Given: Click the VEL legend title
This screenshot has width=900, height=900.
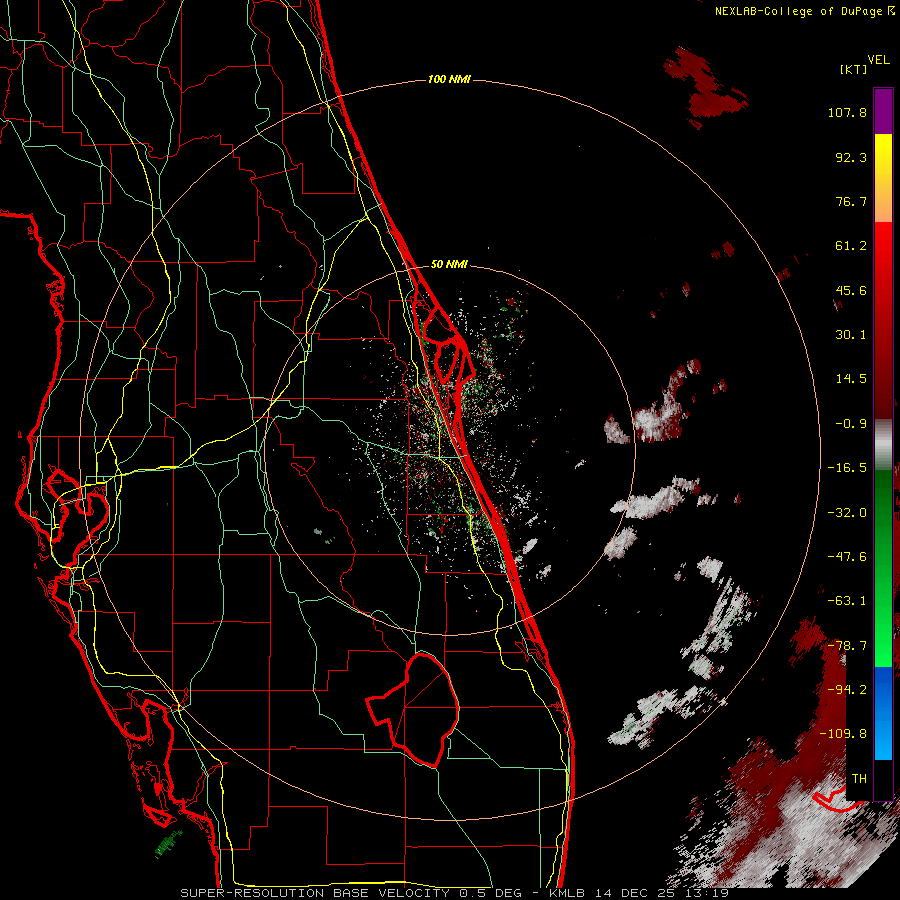Looking at the screenshot, I should tap(878, 60).
